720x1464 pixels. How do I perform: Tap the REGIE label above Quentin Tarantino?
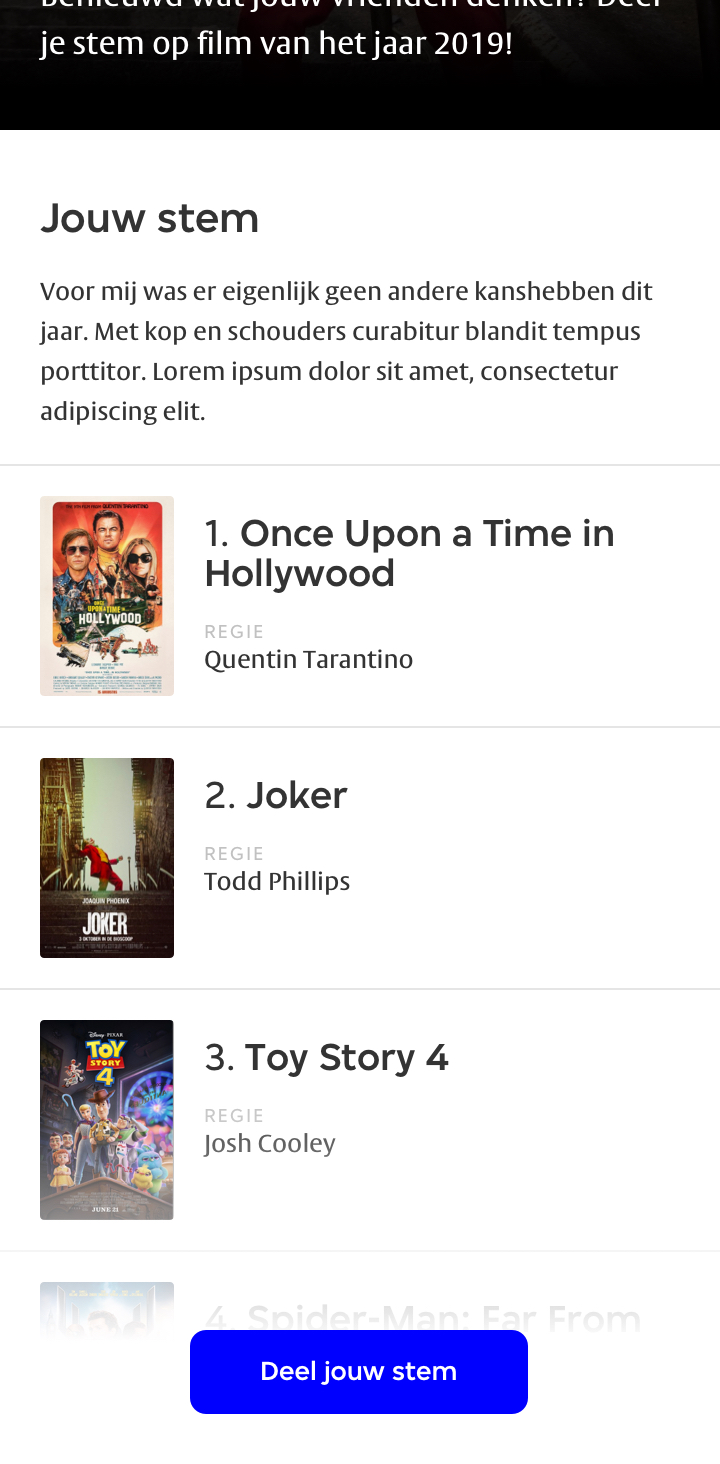coord(234,632)
